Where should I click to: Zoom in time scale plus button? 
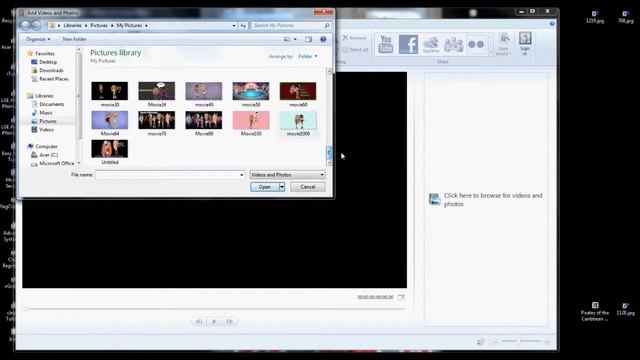tap(547, 342)
